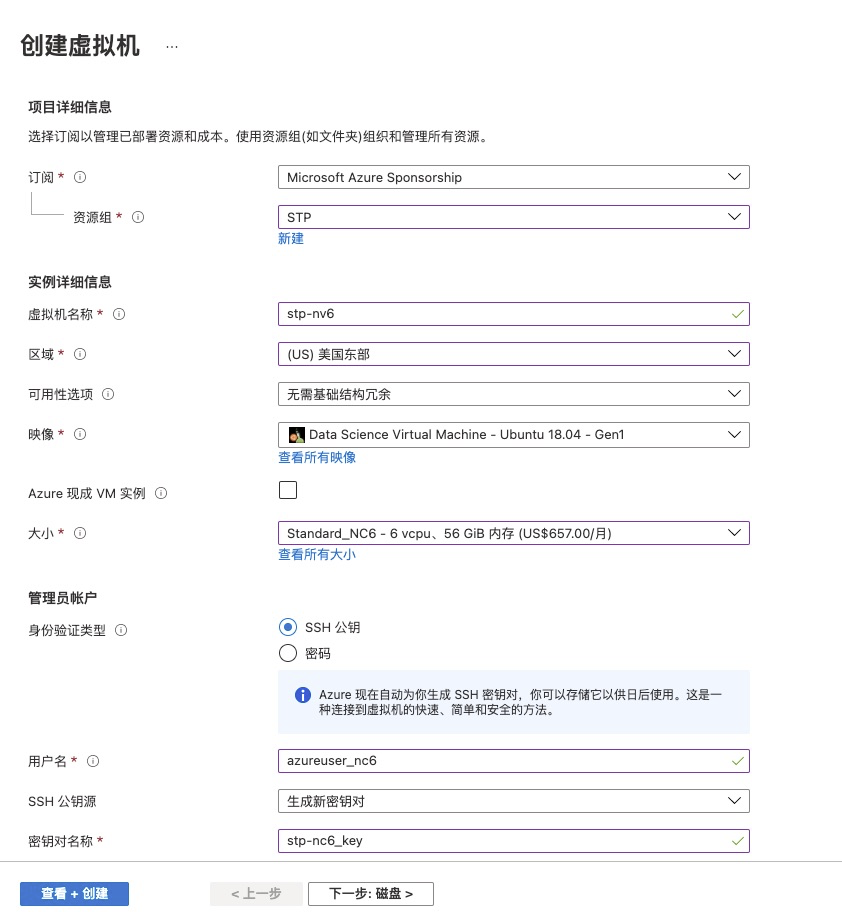Open the 区域 dropdown showing 美国东部
Viewport: 842px width, 918px height.
pos(514,354)
